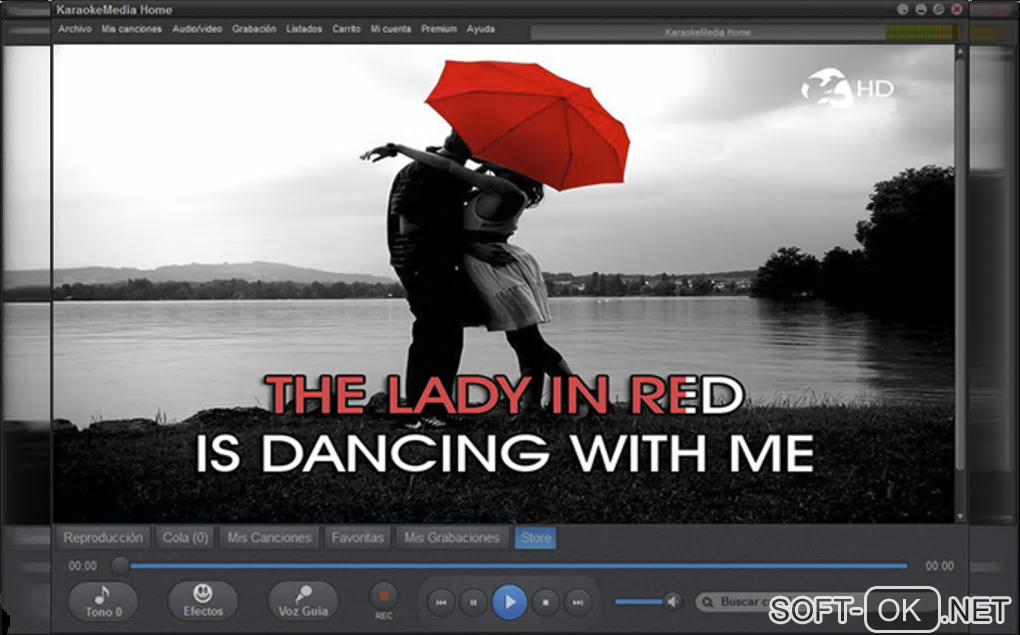
Task: Stop playback
Action: coord(546,602)
